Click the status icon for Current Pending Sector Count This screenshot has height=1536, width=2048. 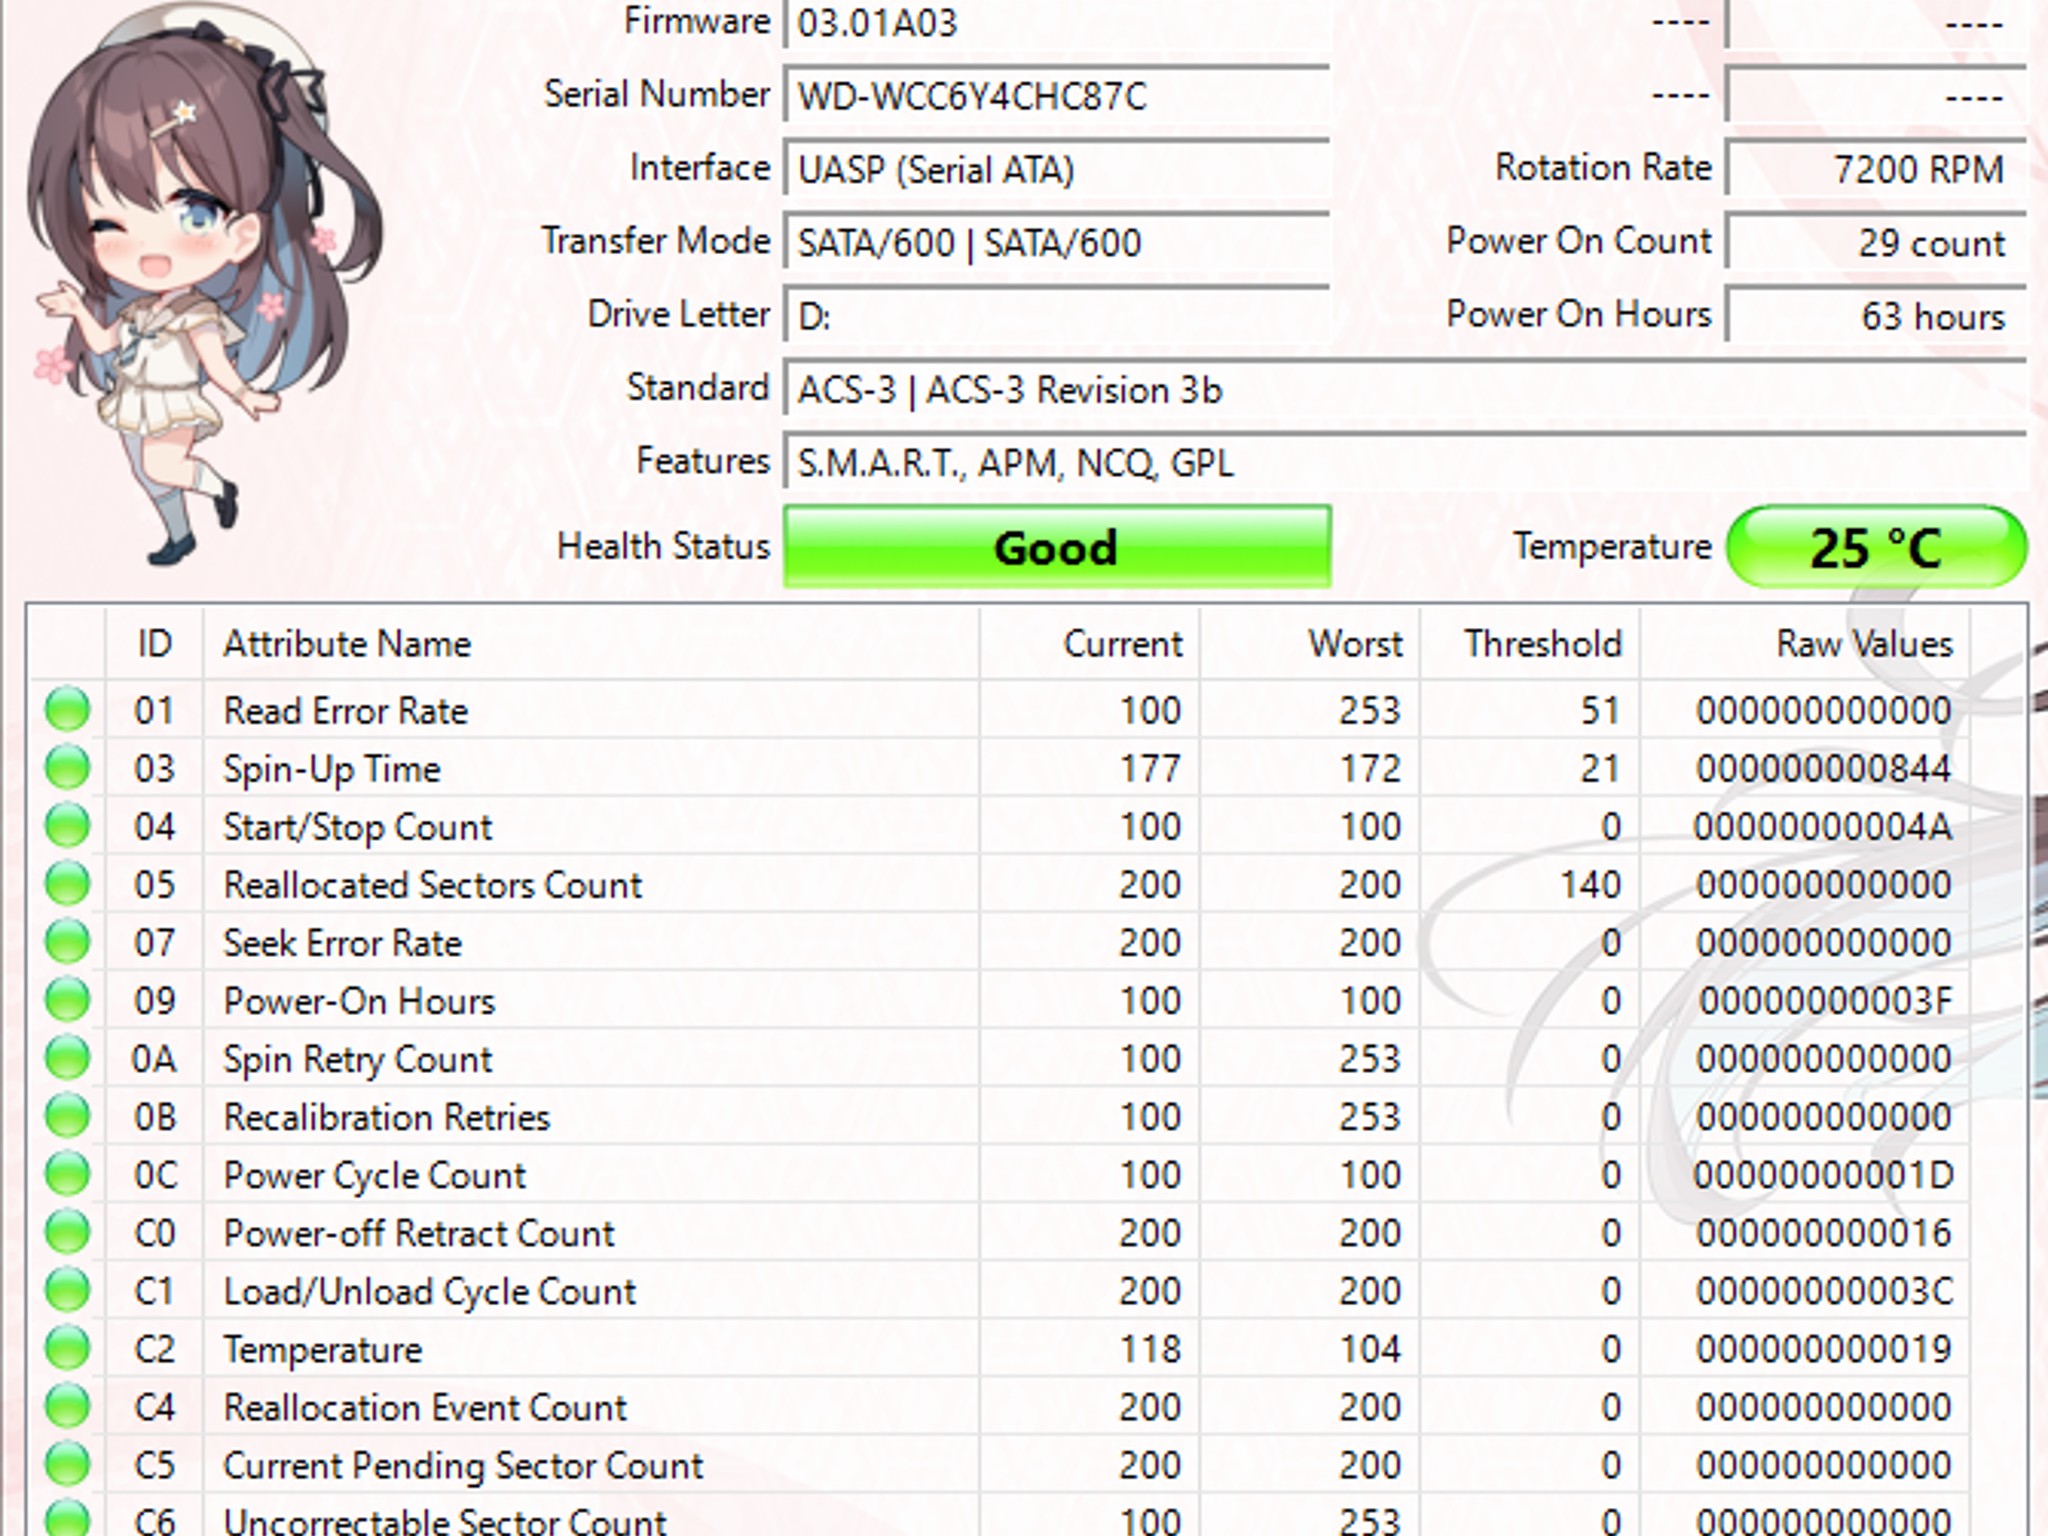point(68,1464)
